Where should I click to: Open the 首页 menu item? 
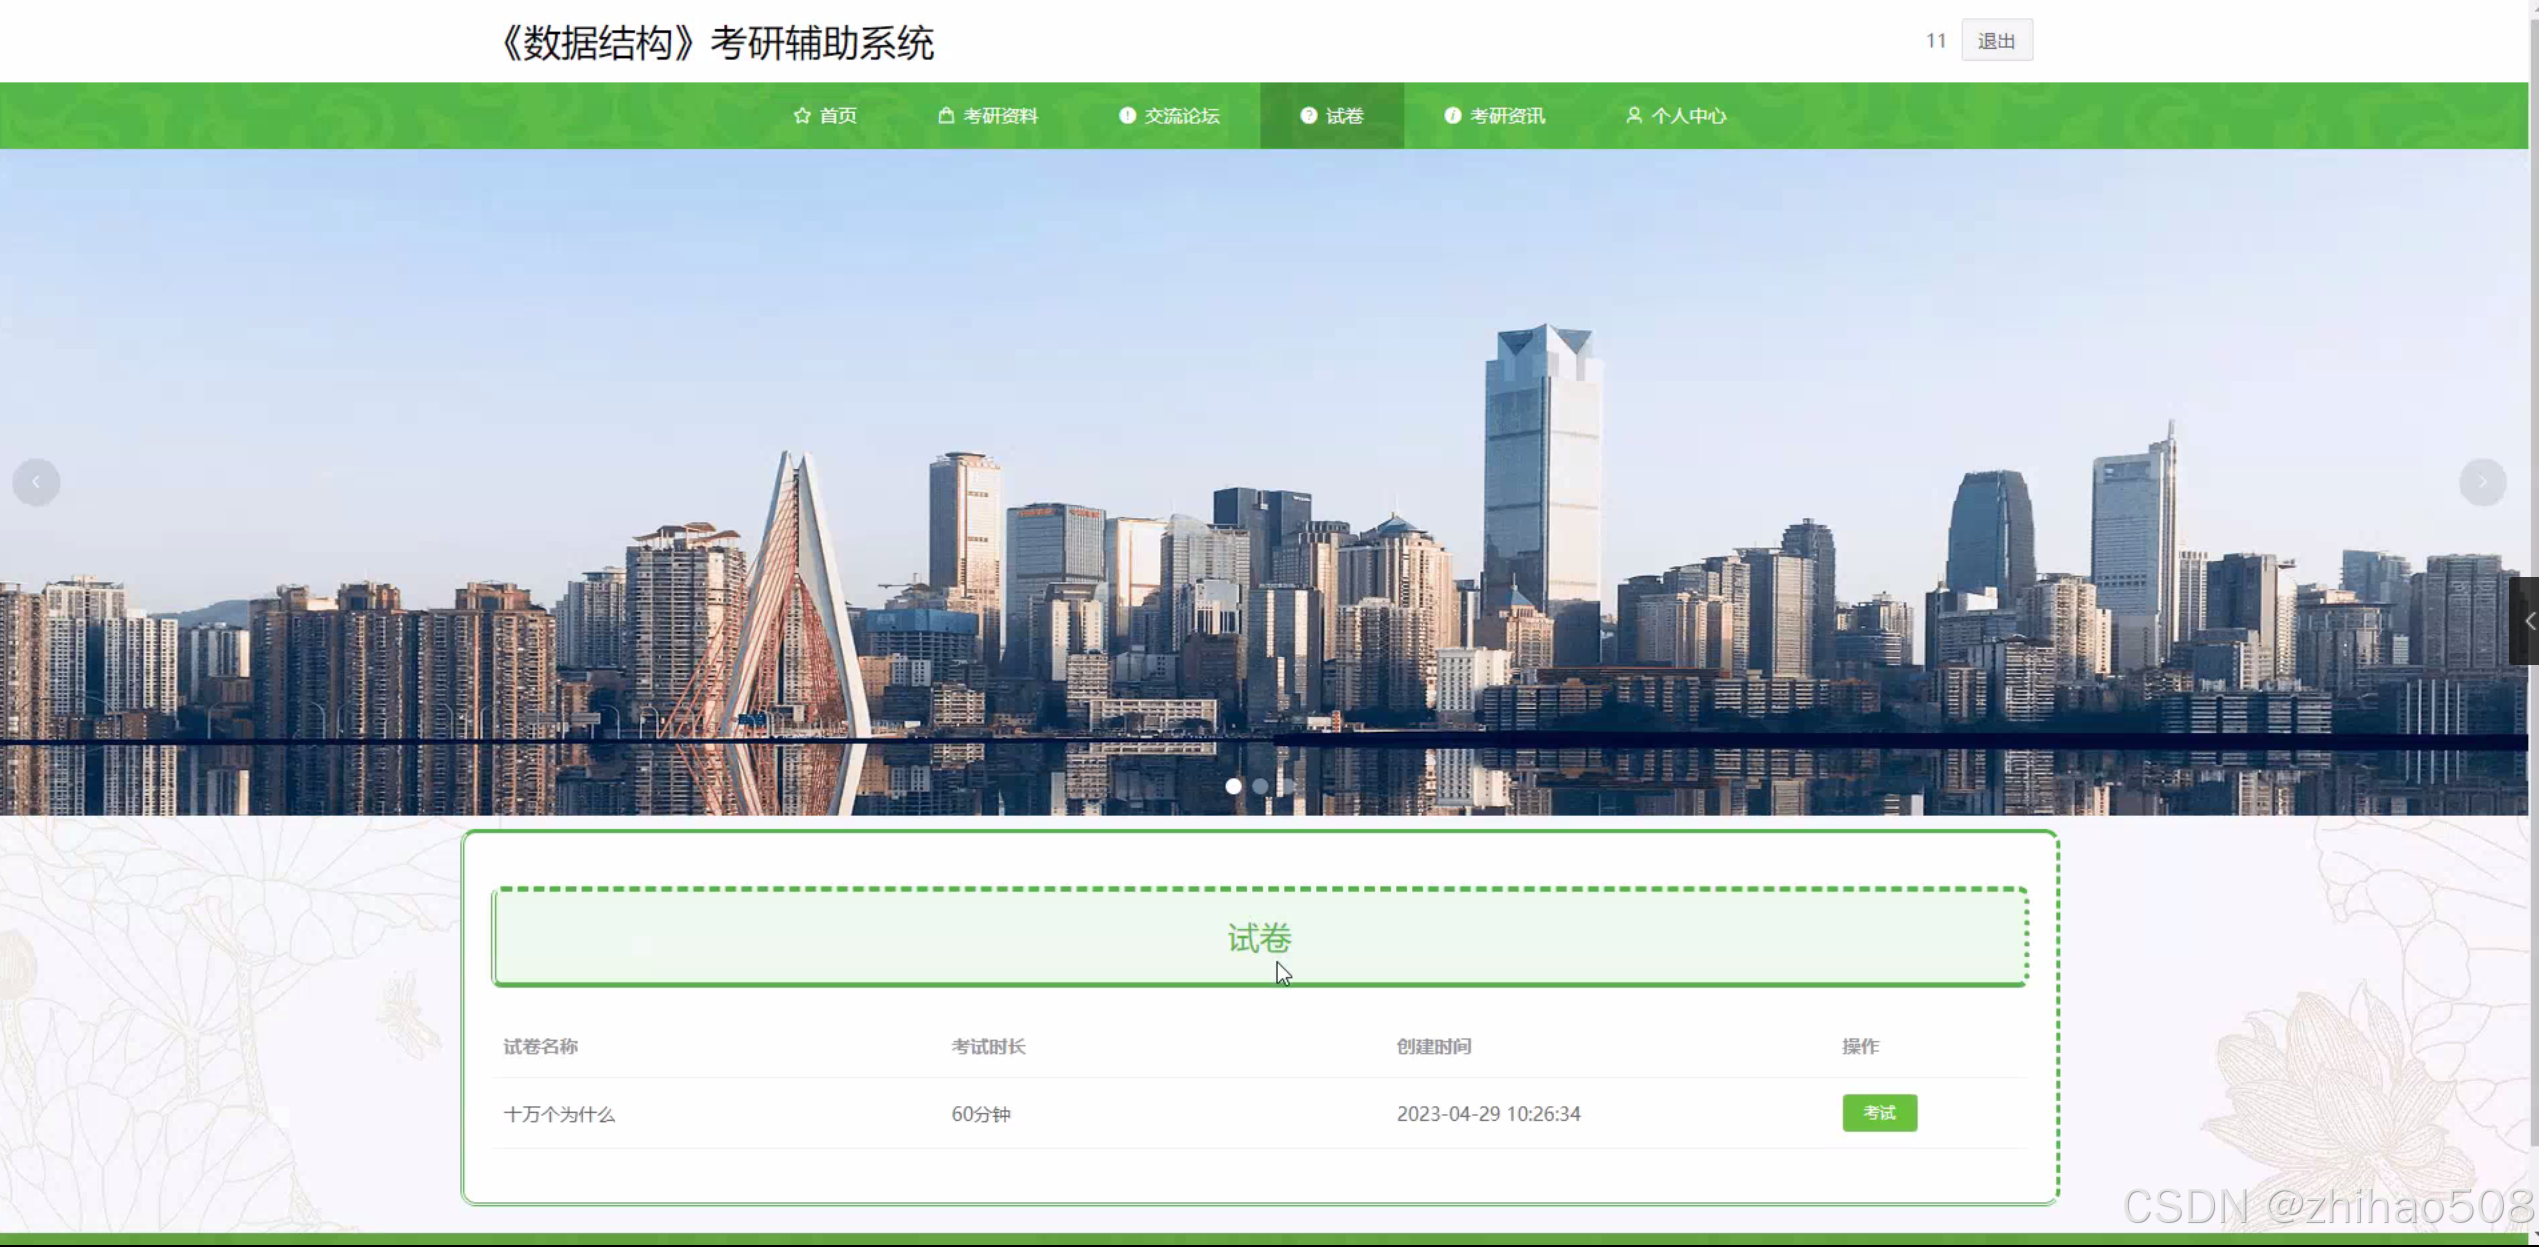point(825,116)
